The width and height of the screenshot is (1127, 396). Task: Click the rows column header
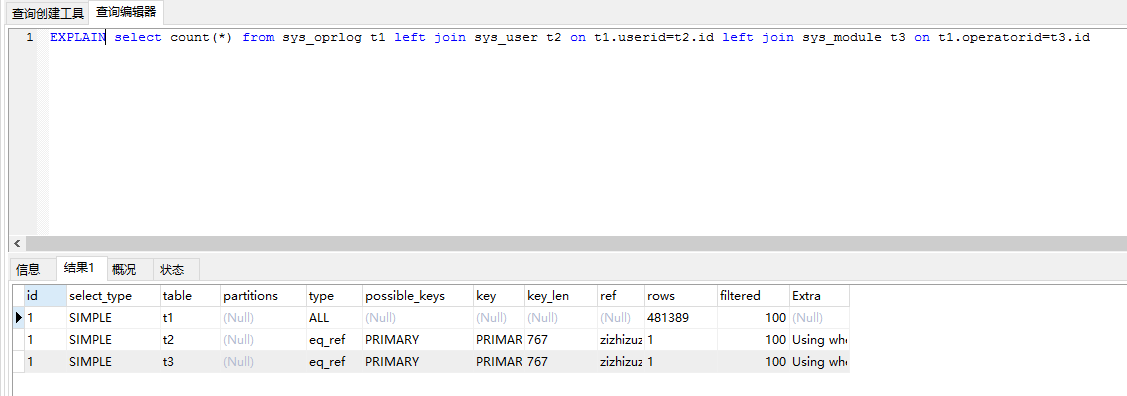pos(681,295)
